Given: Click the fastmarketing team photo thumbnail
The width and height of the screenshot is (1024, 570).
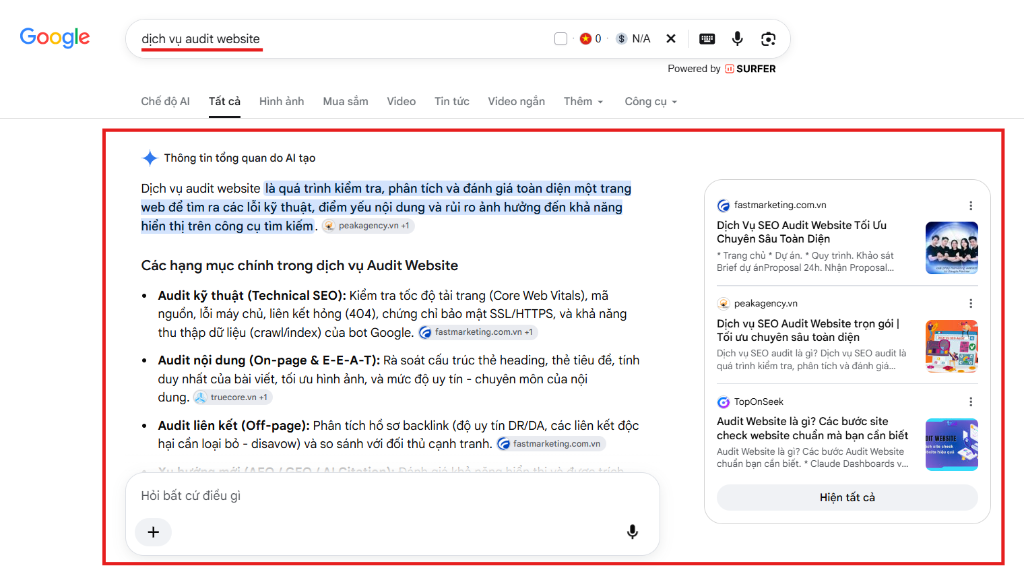Looking at the screenshot, I should (952, 247).
